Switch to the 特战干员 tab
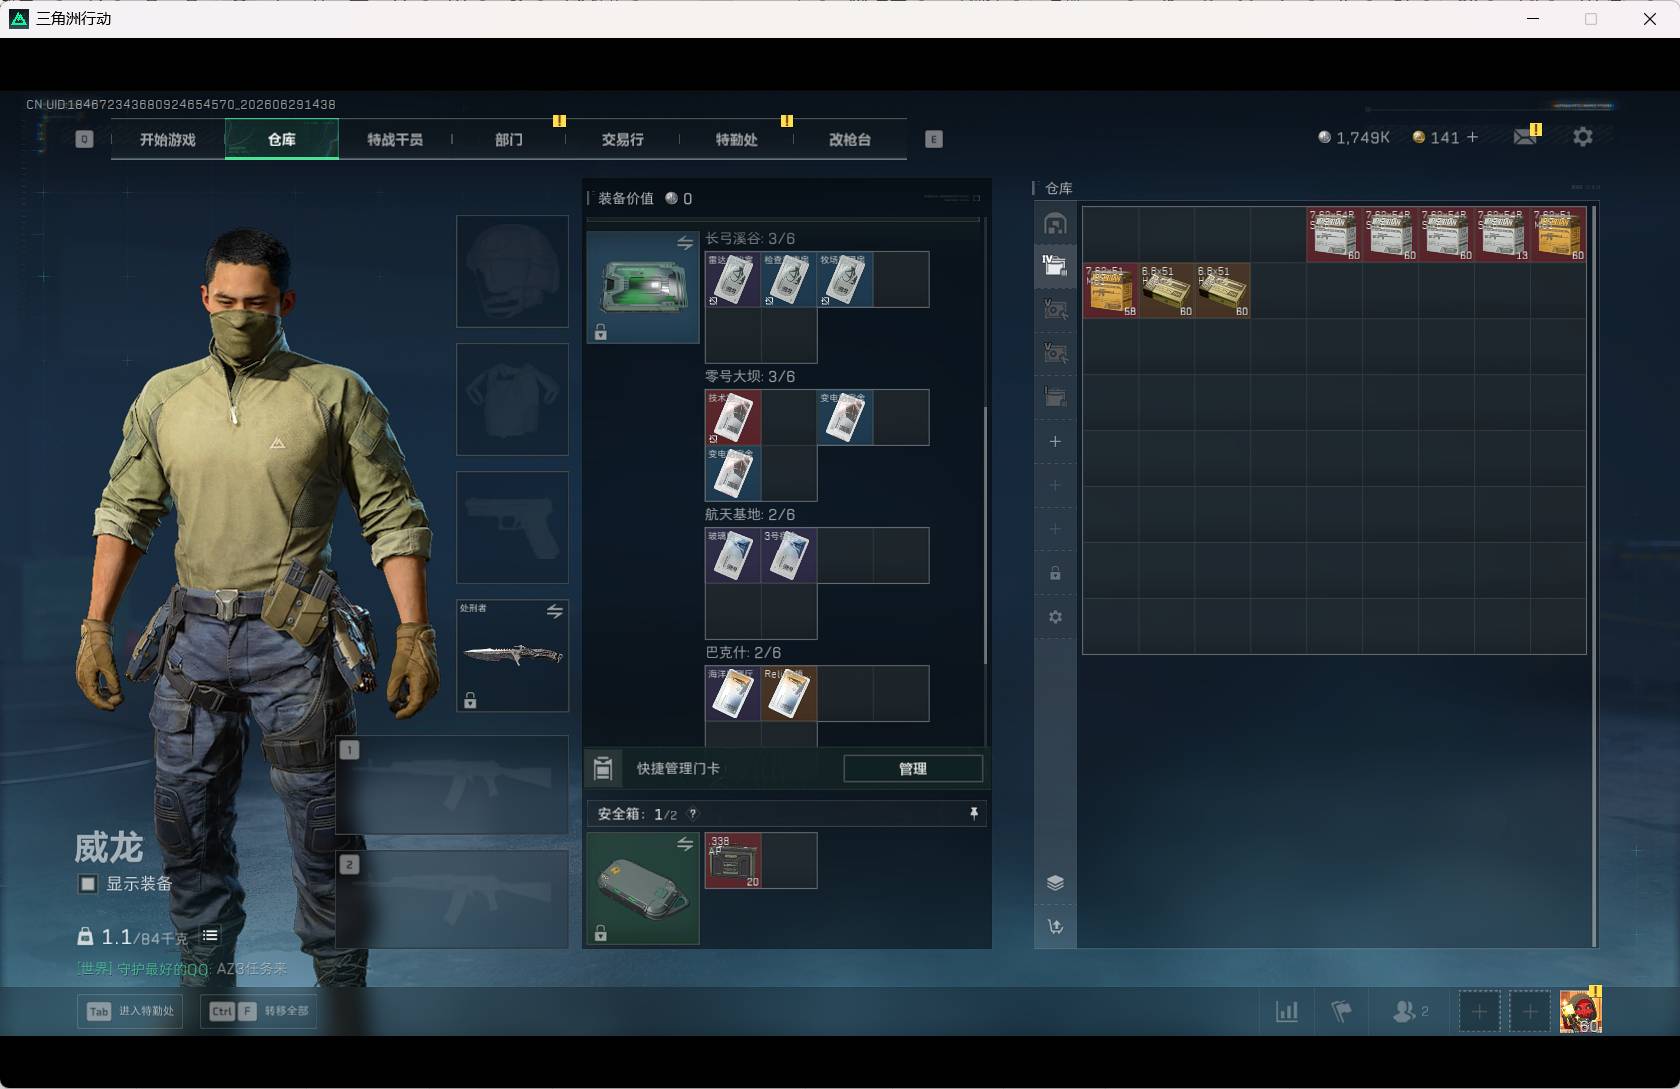 [x=395, y=139]
